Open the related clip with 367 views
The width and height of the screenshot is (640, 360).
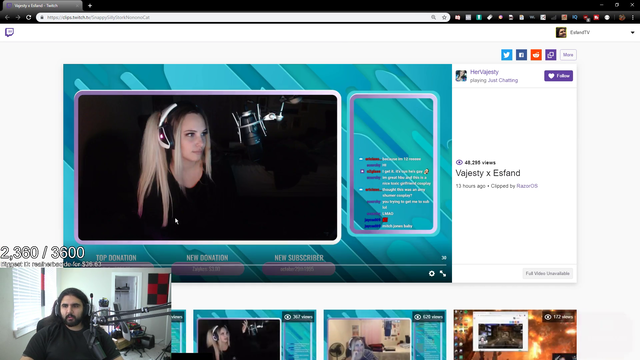pos(255,335)
